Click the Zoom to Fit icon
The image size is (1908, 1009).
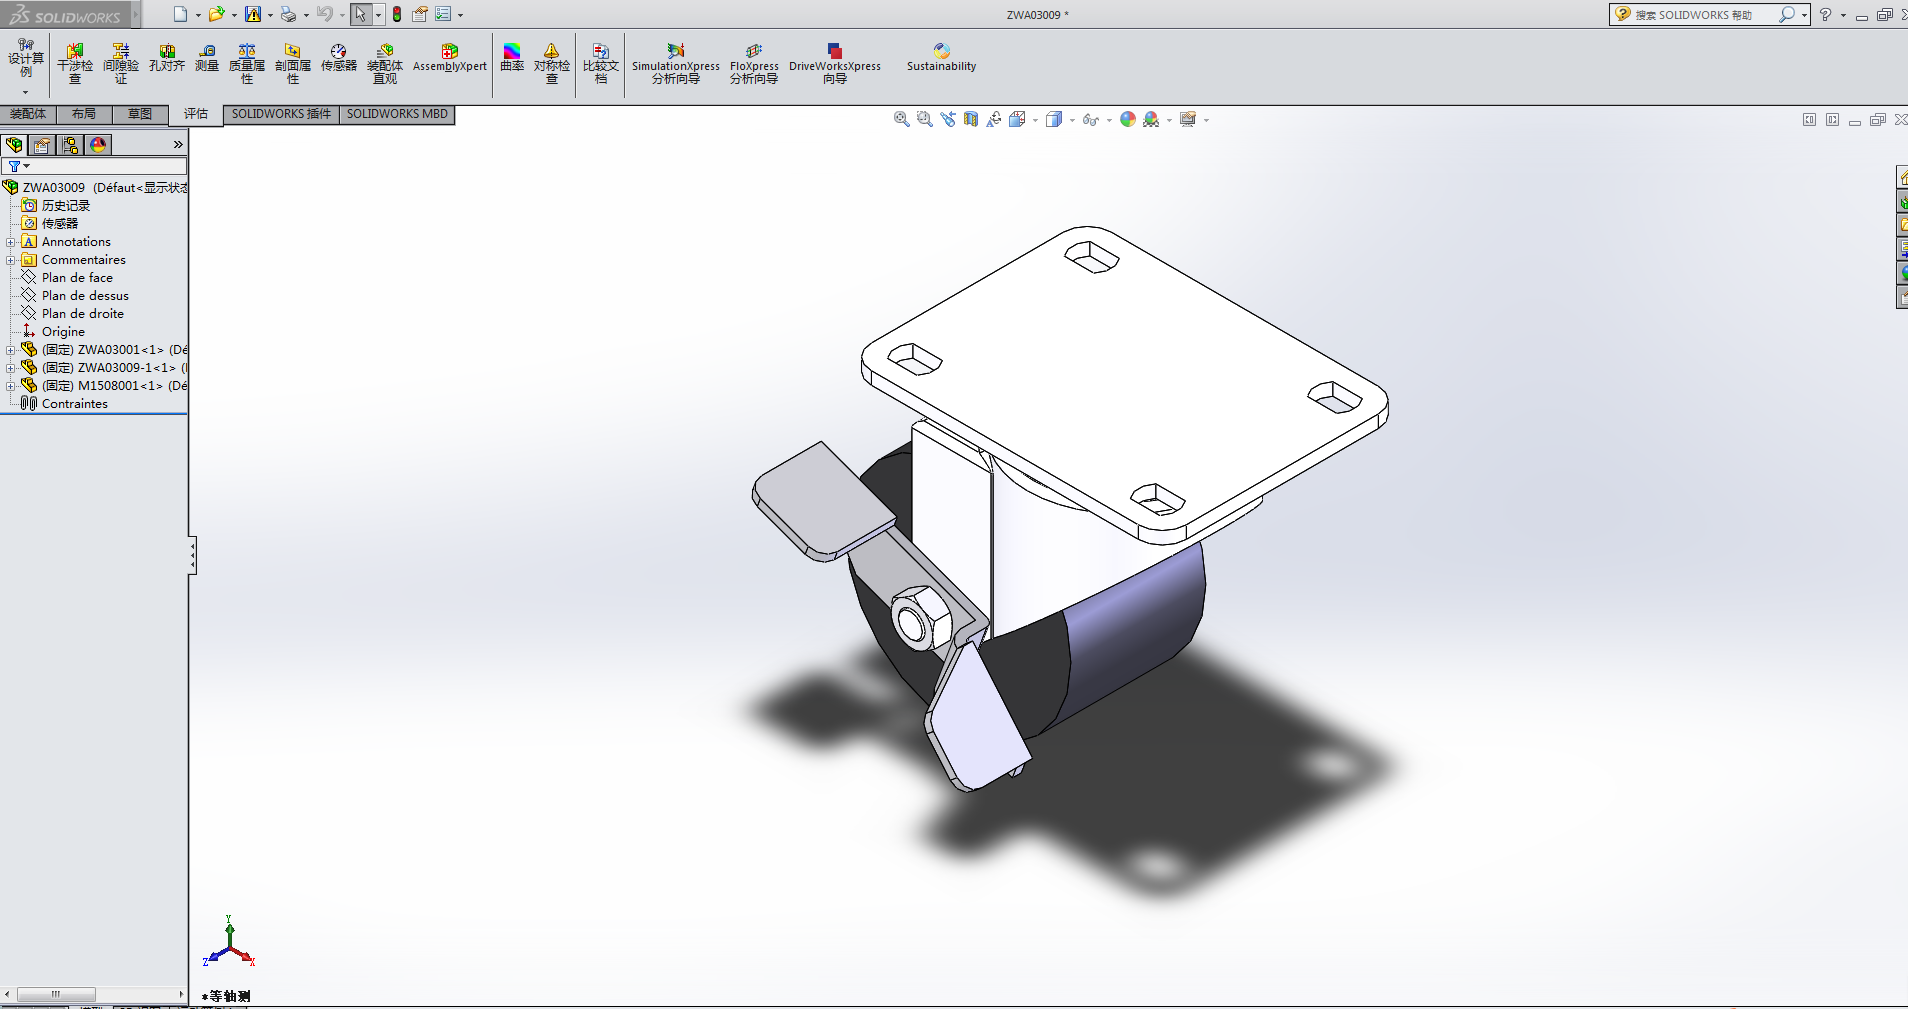coord(901,120)
